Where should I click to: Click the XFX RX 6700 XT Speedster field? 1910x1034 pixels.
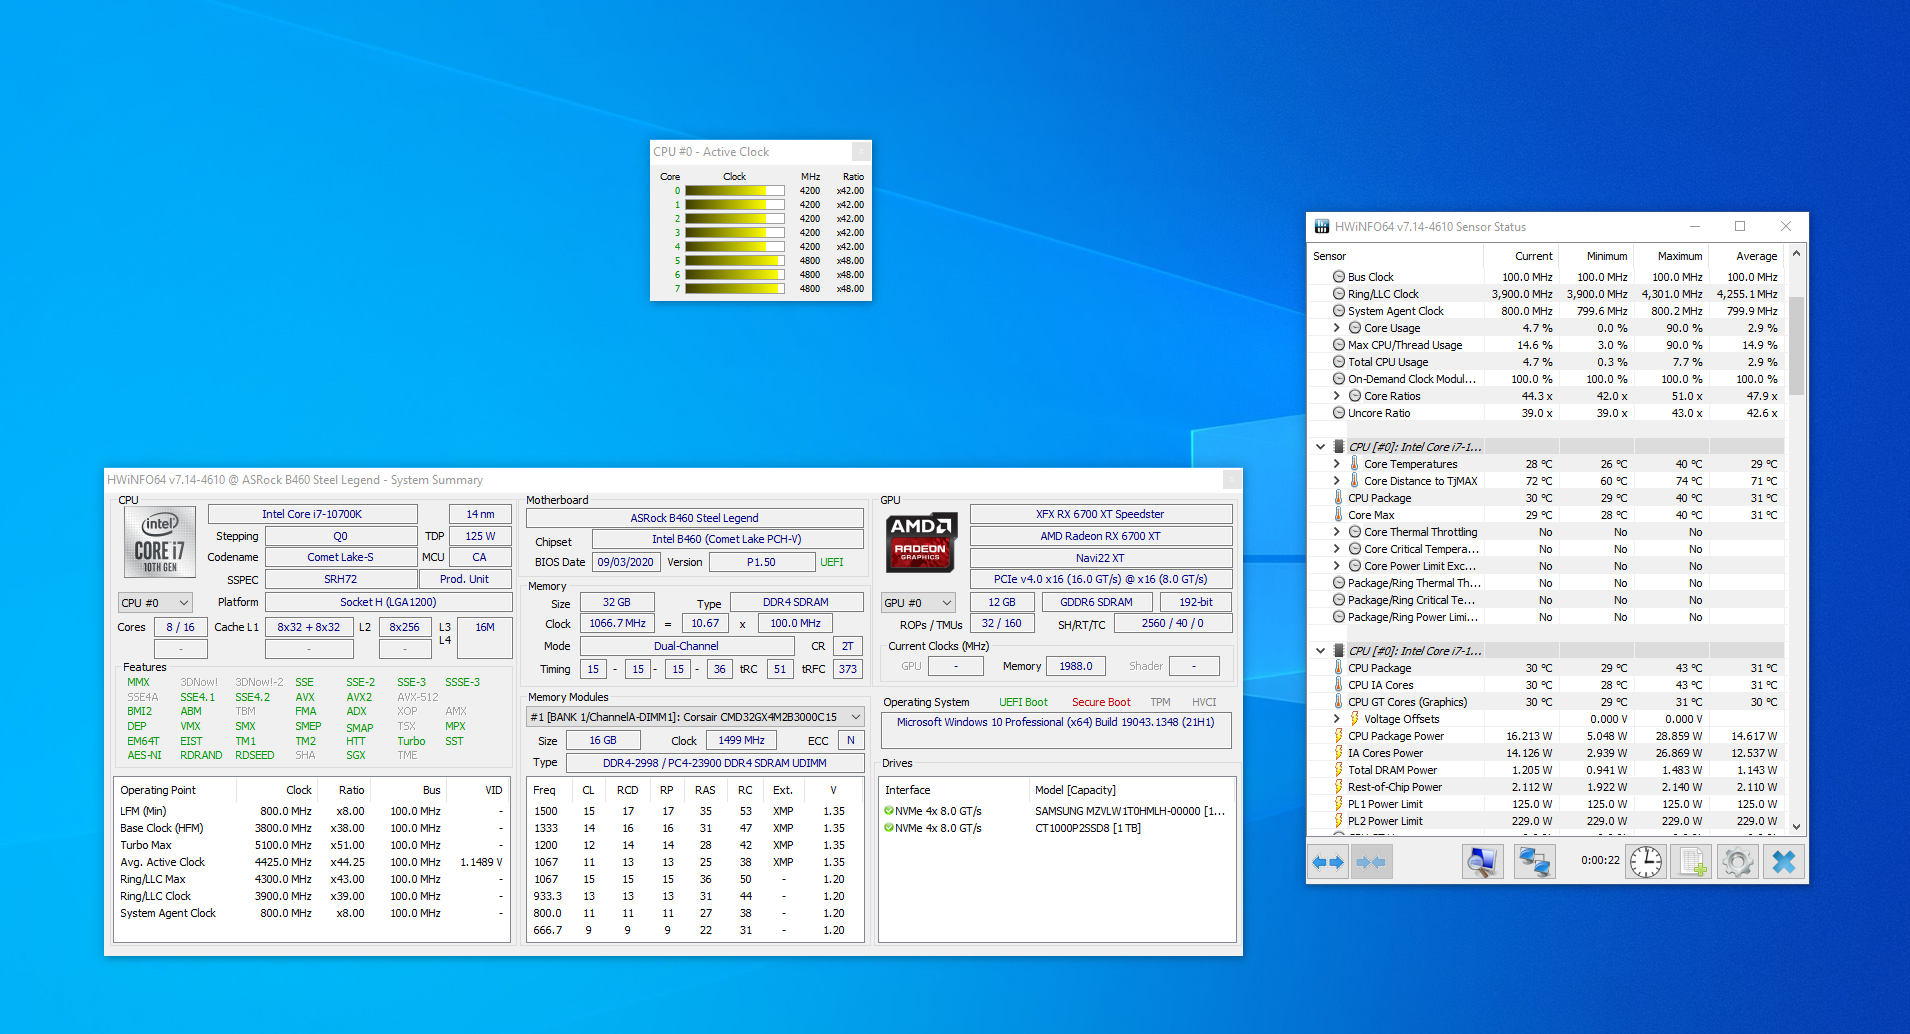pos(1100,514)
